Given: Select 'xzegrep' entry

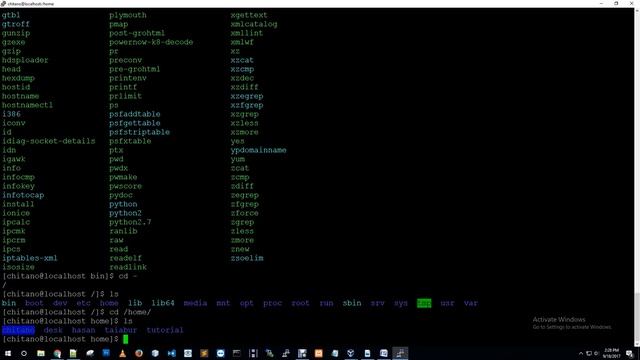Looking at the screenshot, I should pyautogui.click(x=247, y=96).
